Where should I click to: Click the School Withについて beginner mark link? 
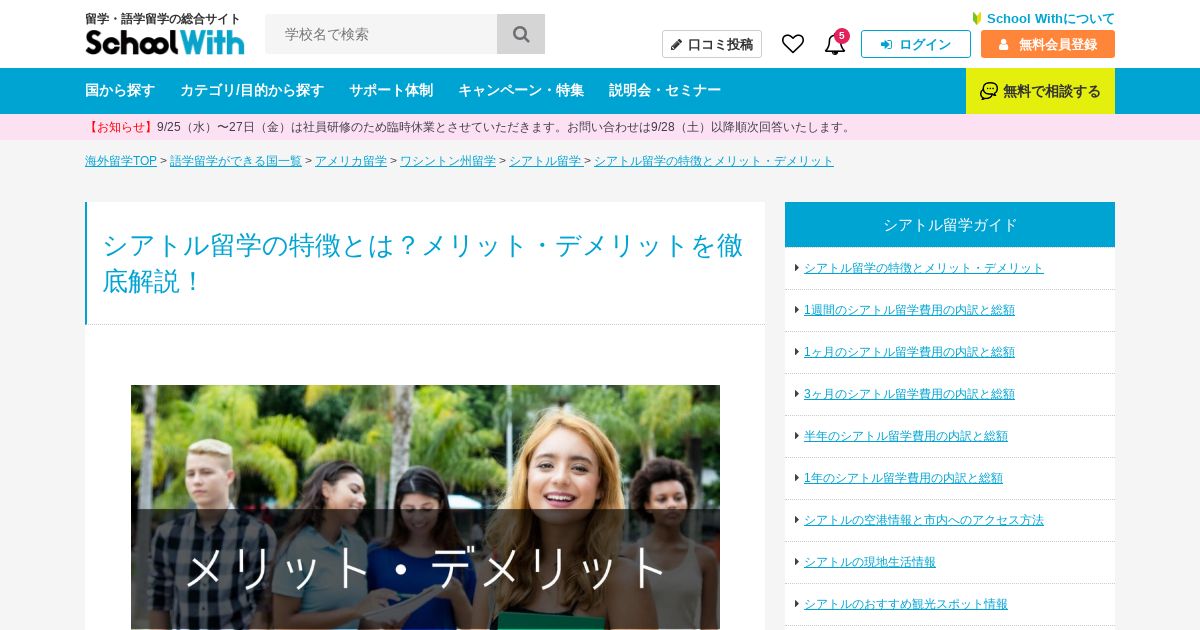(x=1043, y=18)
